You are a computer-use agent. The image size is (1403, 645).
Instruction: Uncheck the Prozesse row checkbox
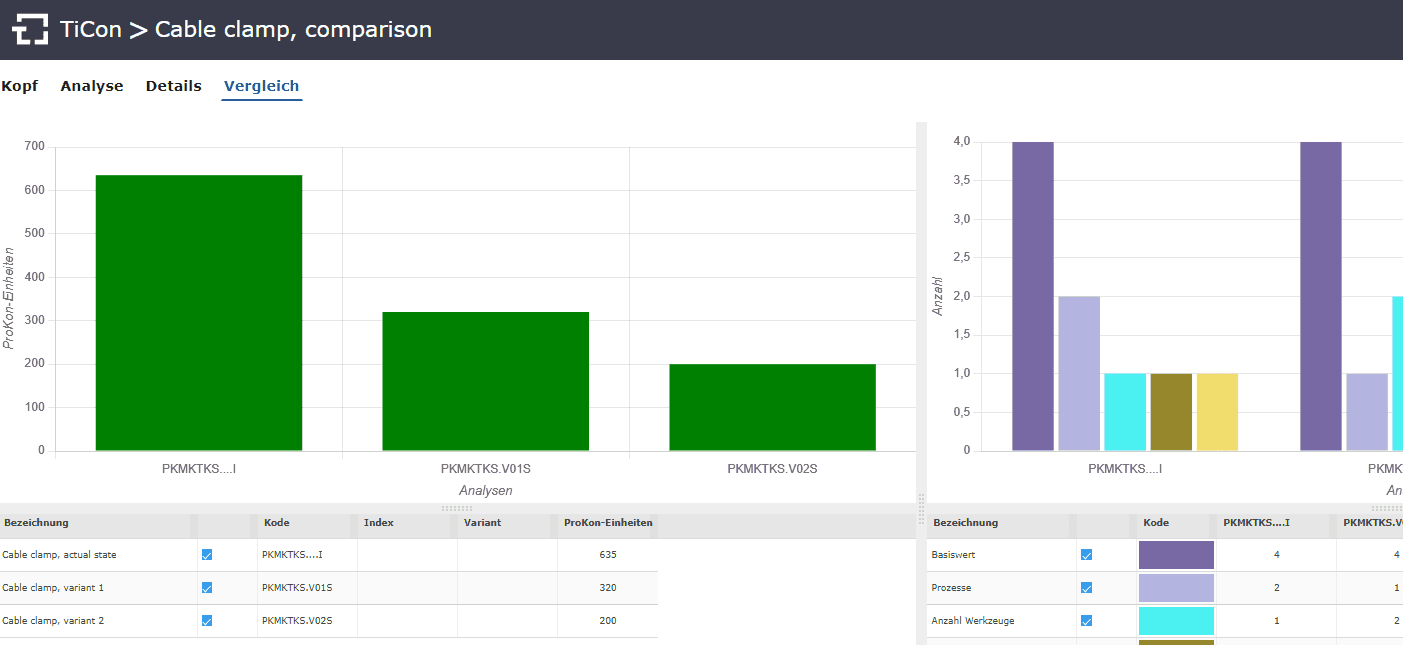tap(1086, 588)
